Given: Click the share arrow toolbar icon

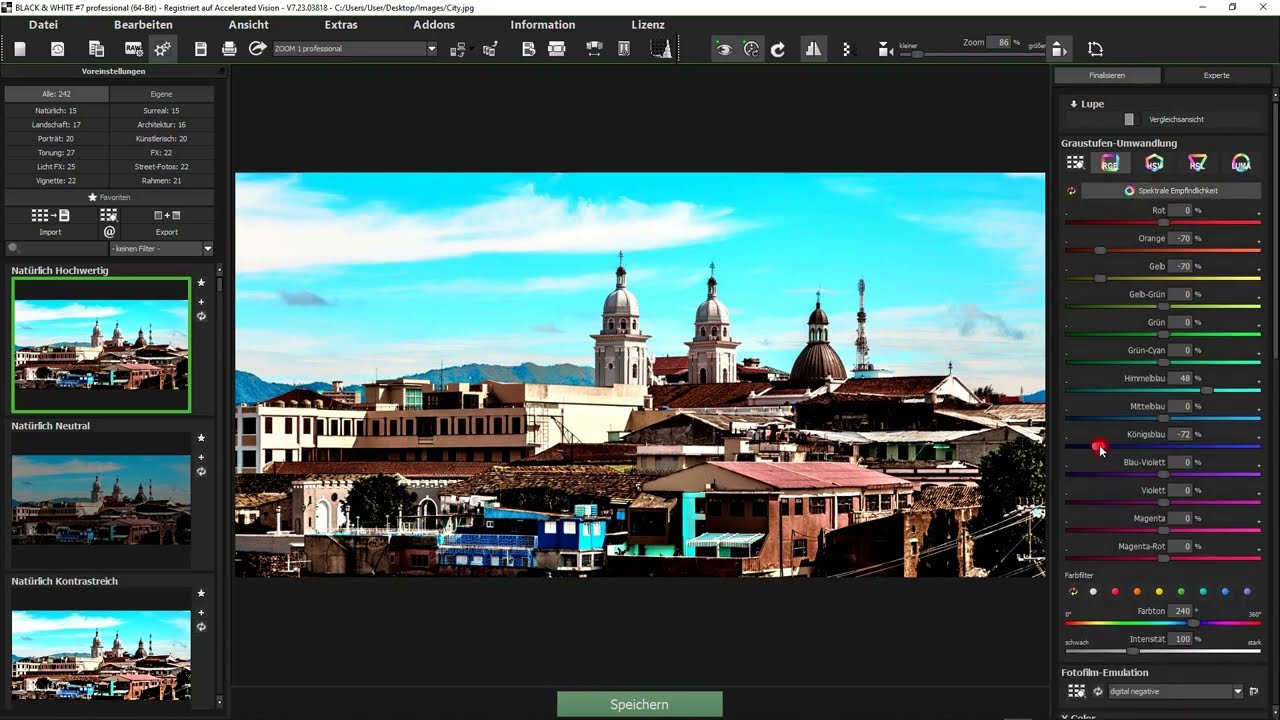Looking at the screenshot, I should point(257,49).
